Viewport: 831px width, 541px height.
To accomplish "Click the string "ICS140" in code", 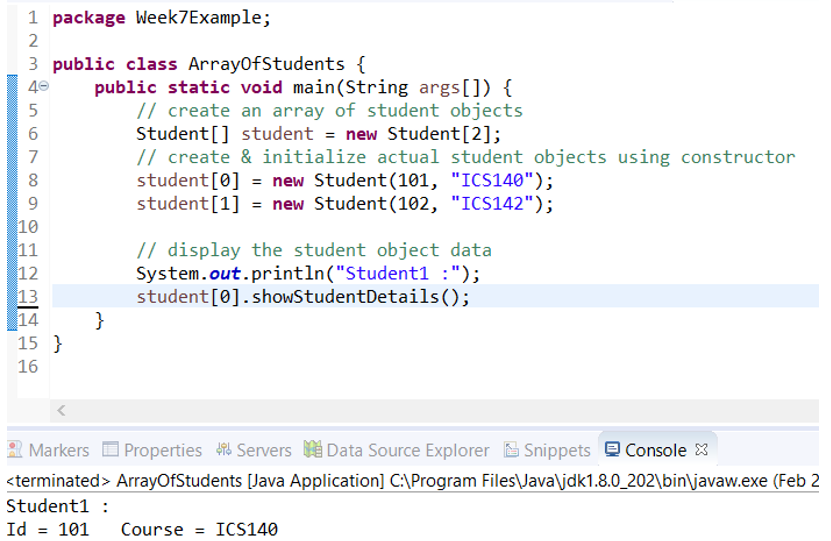I will pos(492,180).
